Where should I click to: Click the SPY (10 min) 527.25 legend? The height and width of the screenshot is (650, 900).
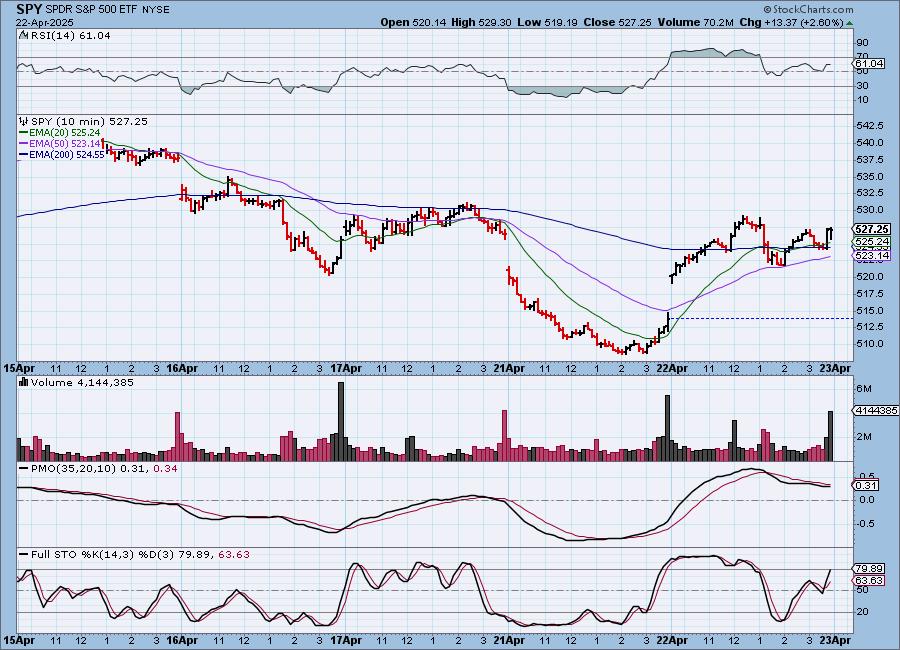(90, 121)
